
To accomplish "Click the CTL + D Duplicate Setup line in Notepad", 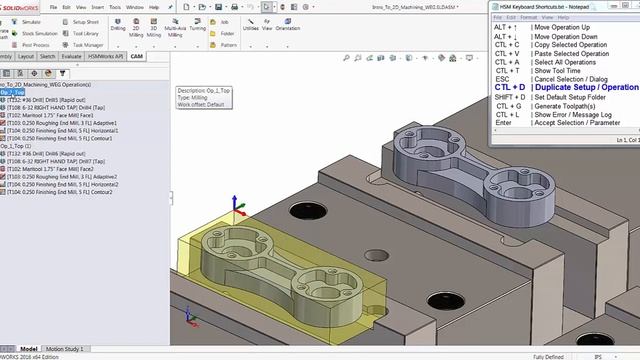I will (x=566, y=87).
